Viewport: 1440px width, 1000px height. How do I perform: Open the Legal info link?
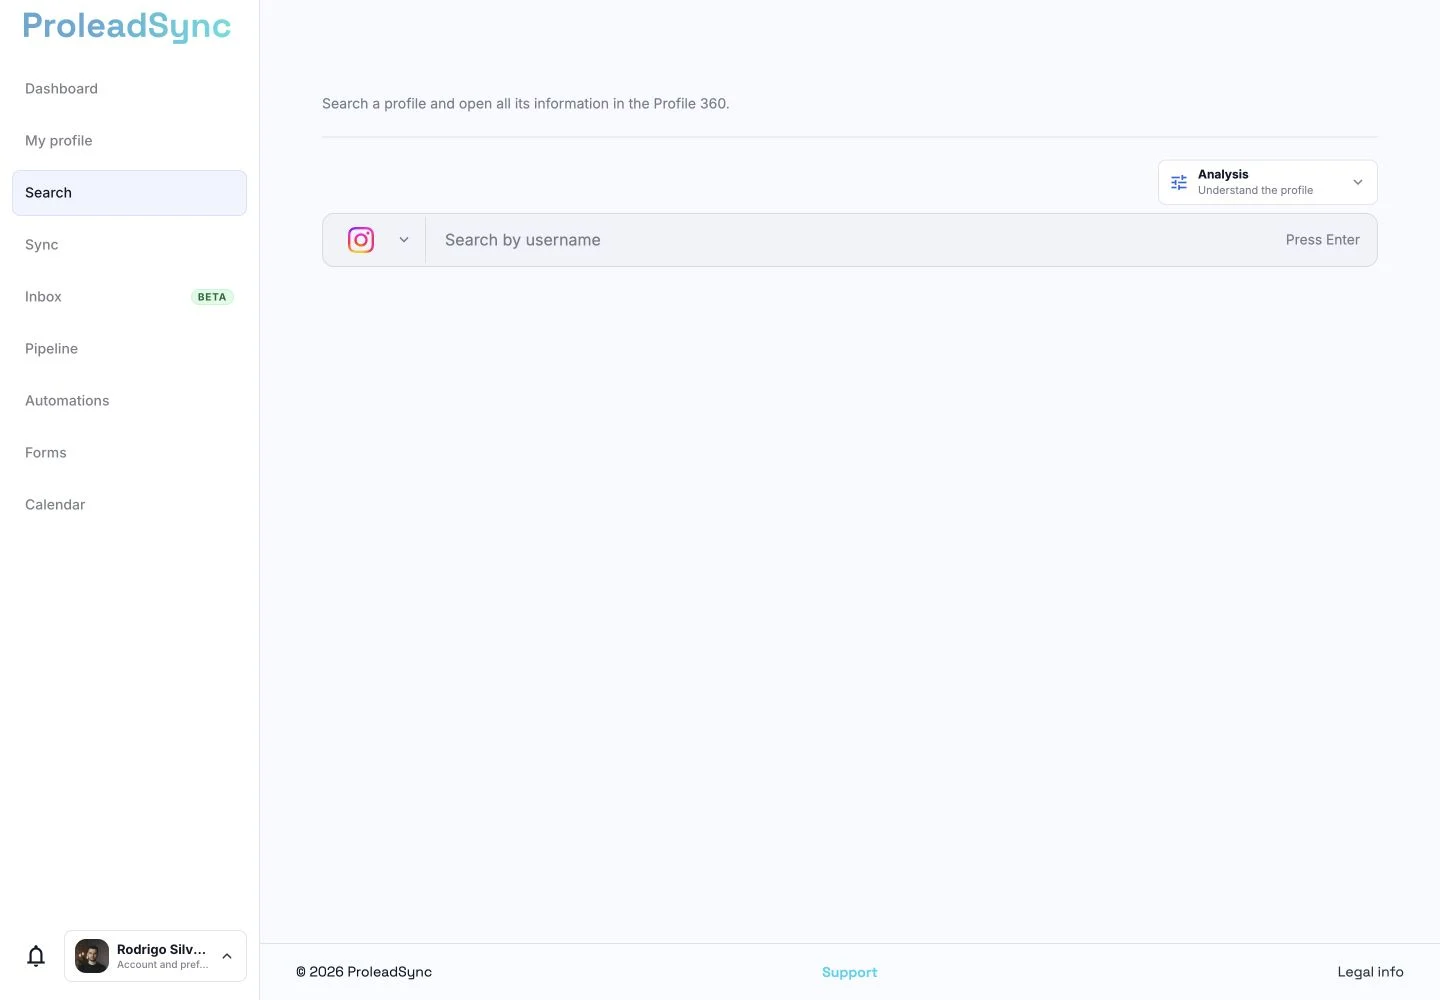[1370, 972]
